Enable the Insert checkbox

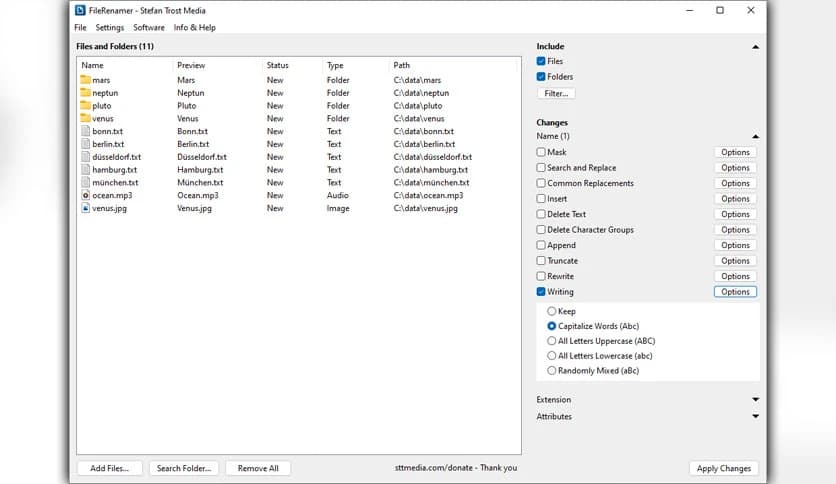click(541, 198)
